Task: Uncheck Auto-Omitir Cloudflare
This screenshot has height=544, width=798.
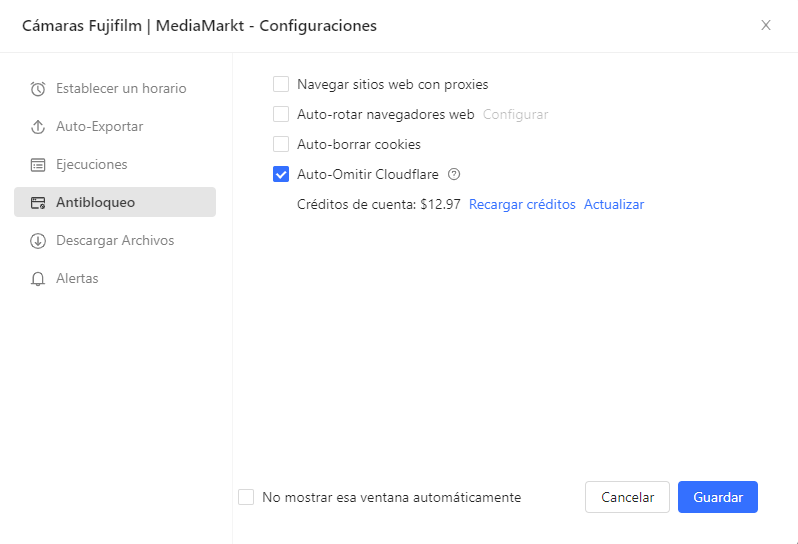Action: (x=281, y=174)
